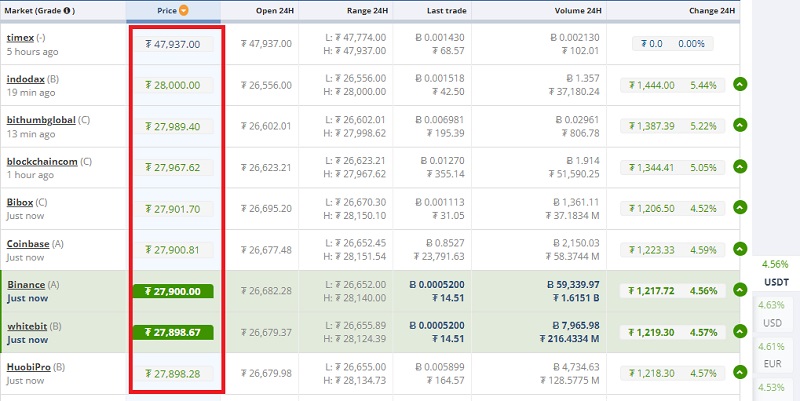This screenshot has height=401, width=800.
Task: Open the whitebit market link
Action: [27, 327]
